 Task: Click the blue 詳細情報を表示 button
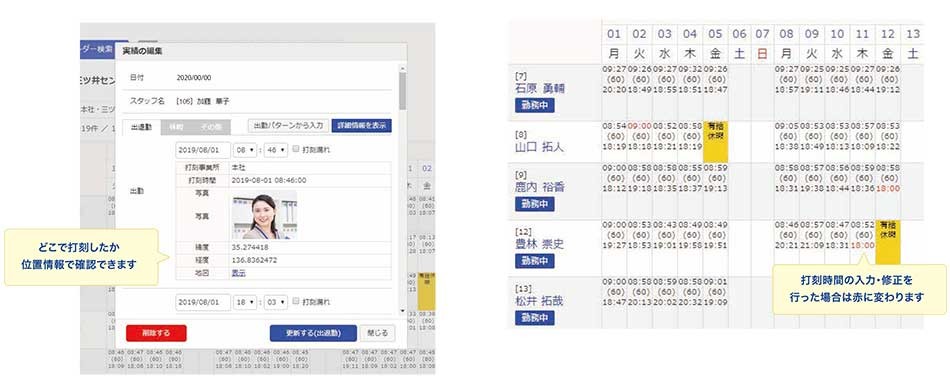click(x=361, y=125)
